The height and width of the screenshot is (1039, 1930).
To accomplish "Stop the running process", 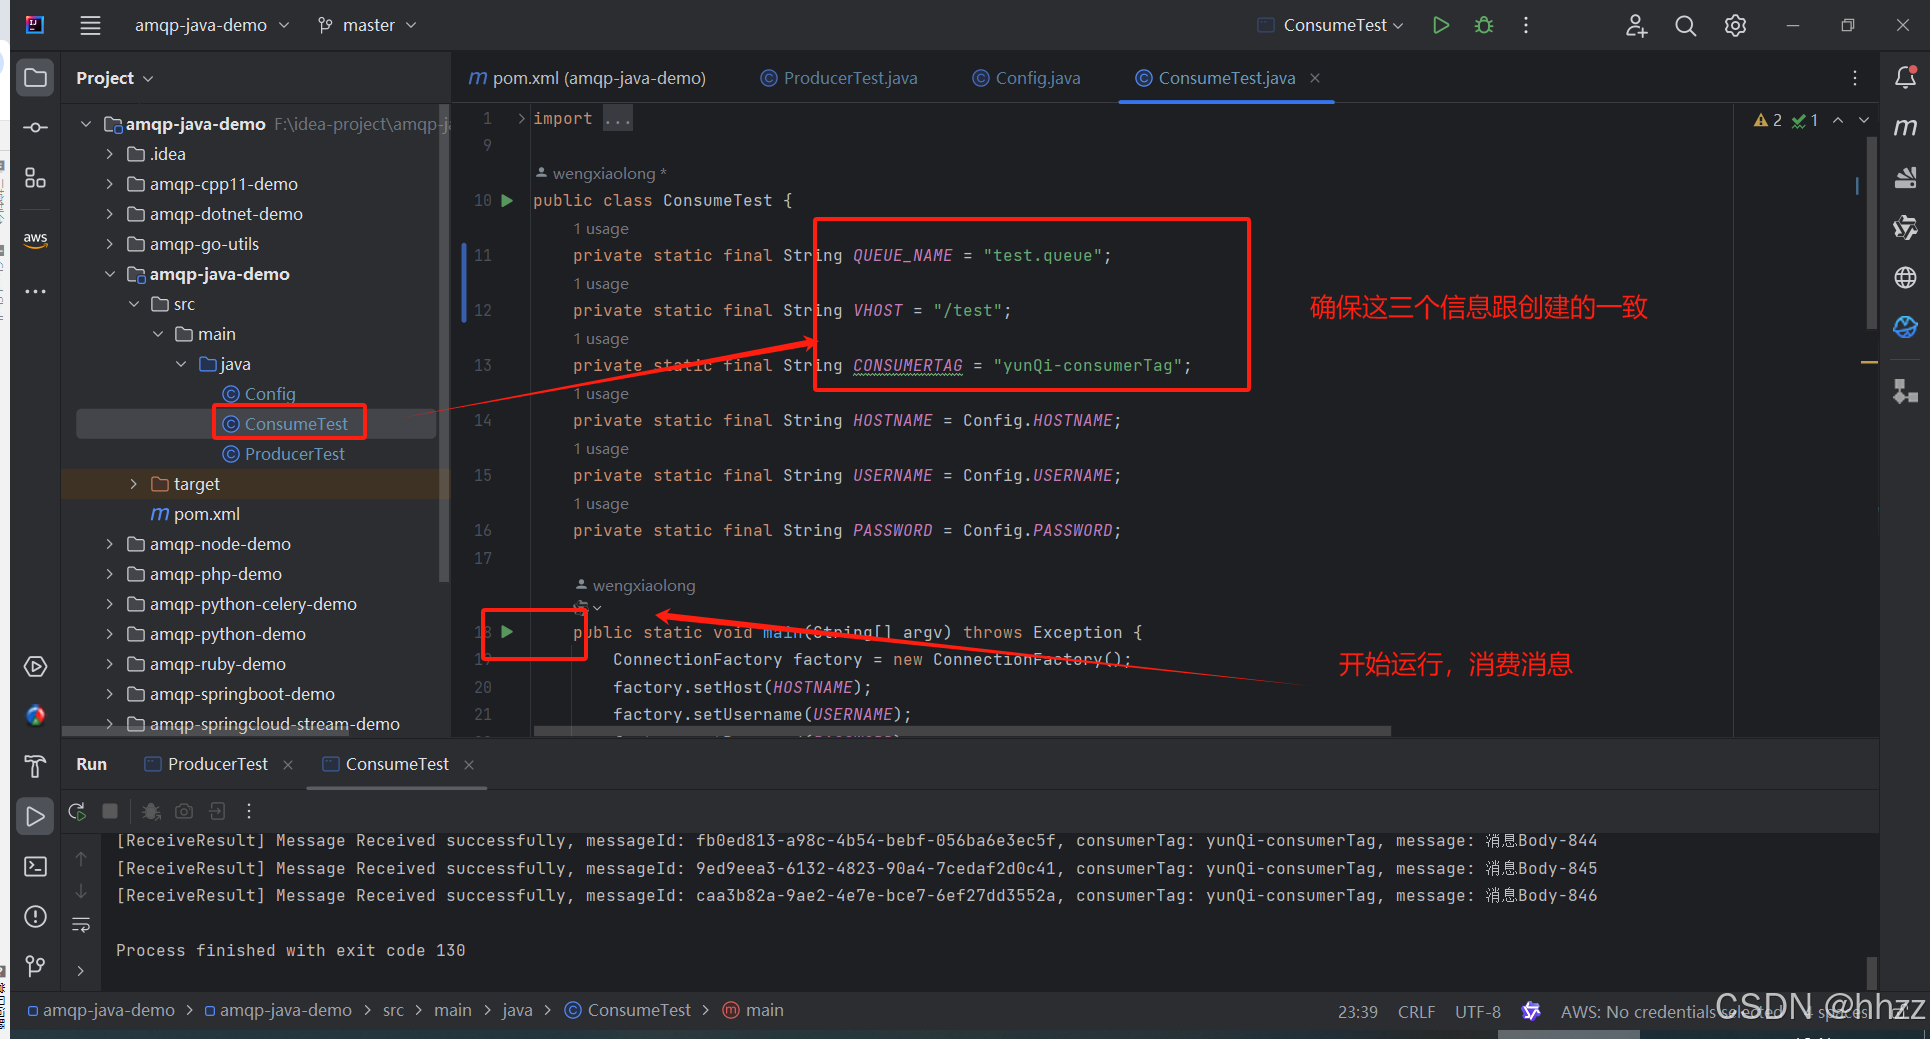I will (x=110, y=811).
